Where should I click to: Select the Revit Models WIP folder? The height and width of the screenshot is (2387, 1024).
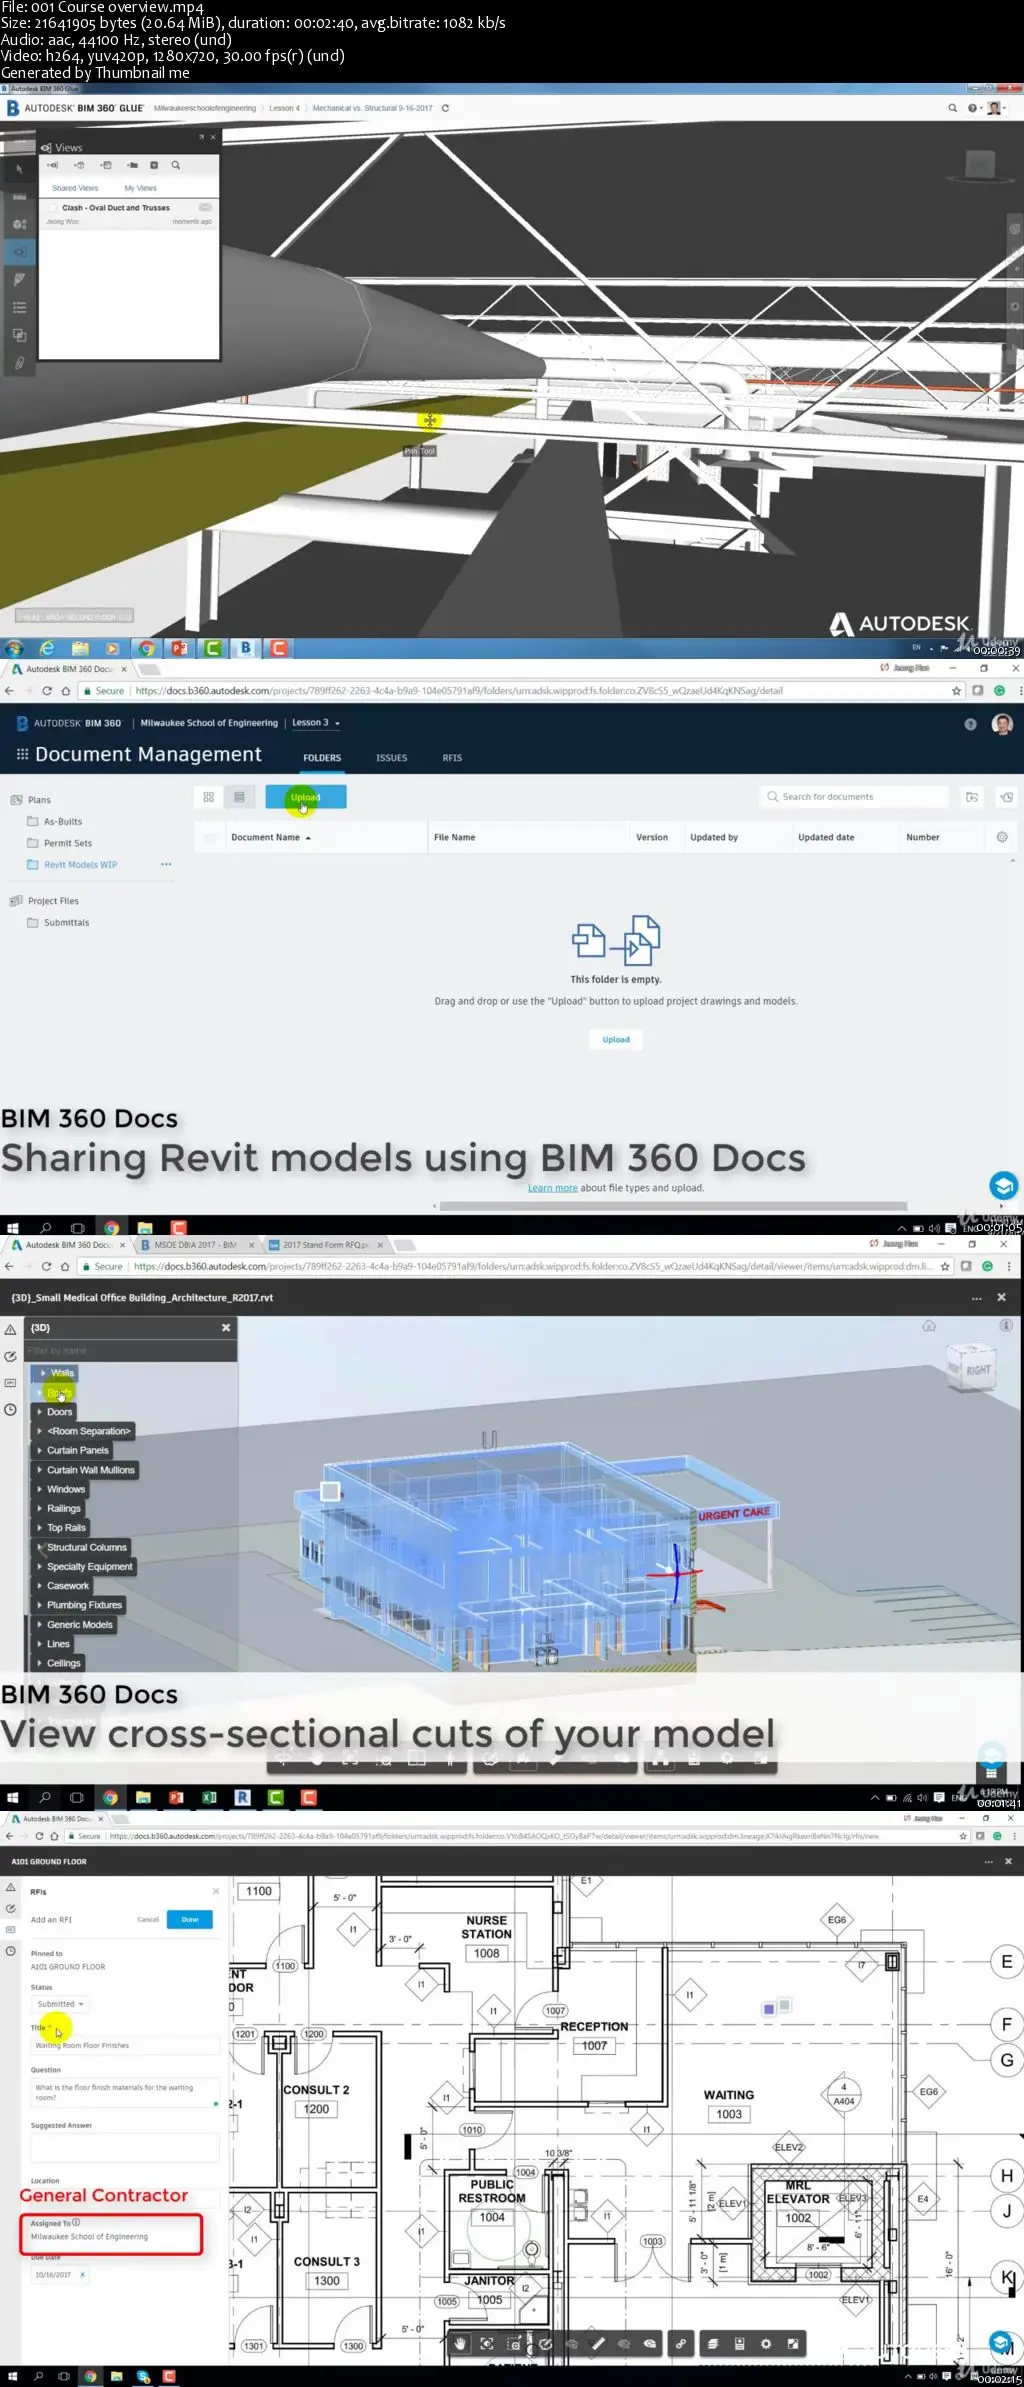click(x=80, y=865)
